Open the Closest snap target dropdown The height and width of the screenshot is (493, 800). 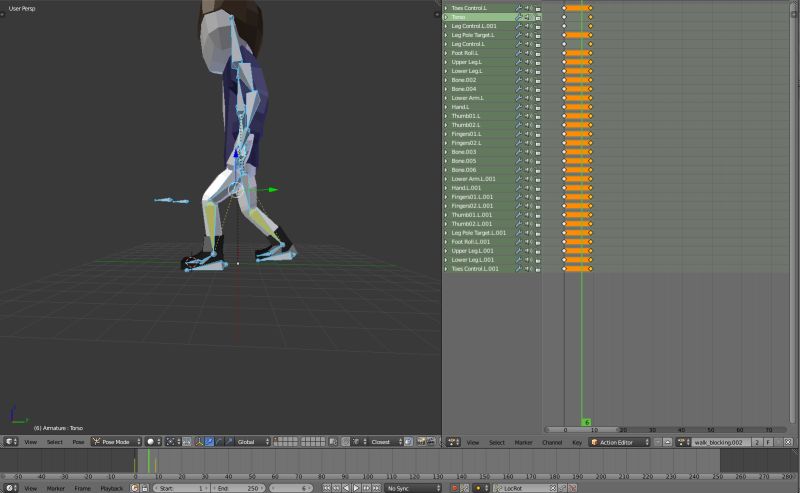(384, 442)
